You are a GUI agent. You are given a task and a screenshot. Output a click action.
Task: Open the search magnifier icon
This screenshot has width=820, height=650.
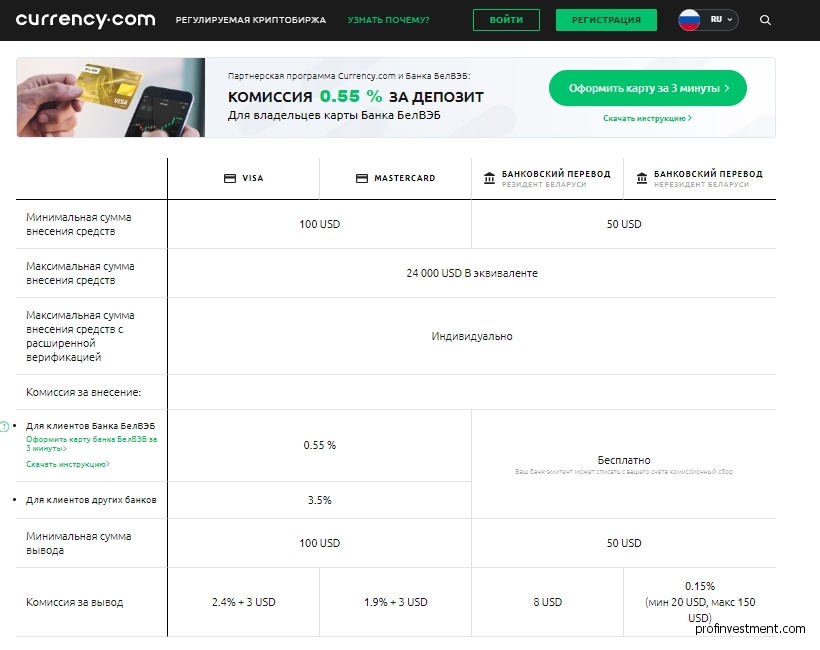coord(765,20)
